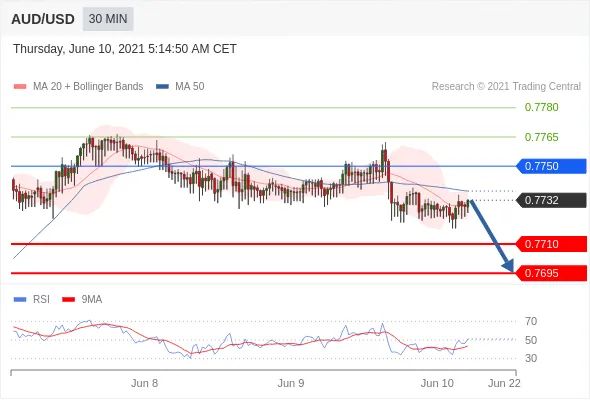
Task: Click the green 0.7780 resistance label
Action: 541,107
